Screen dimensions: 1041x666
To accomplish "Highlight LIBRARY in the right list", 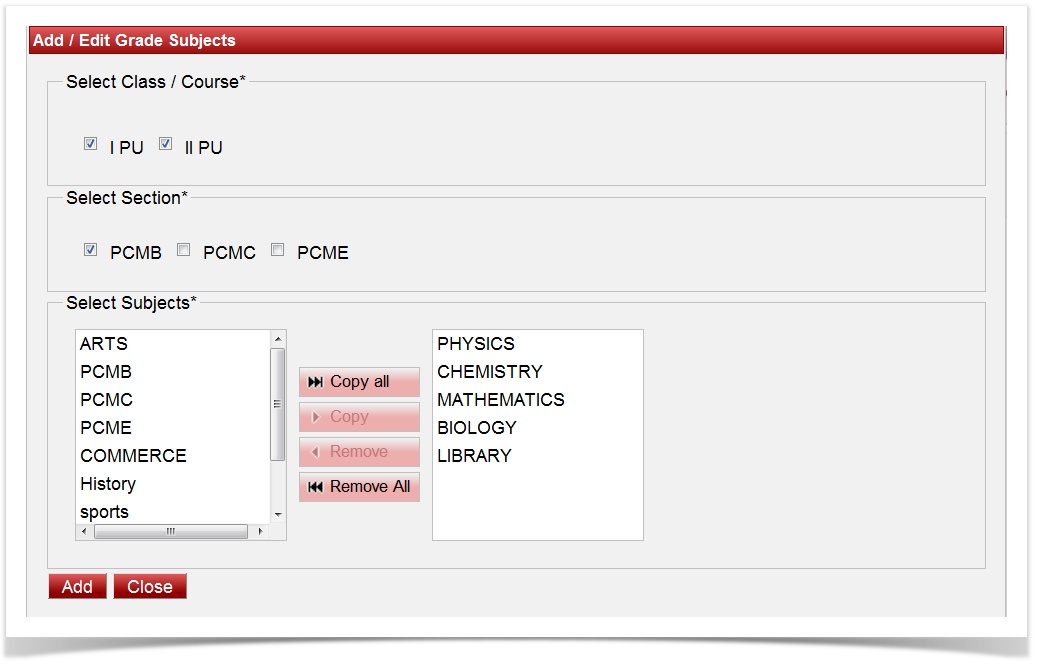I will 474,456.
